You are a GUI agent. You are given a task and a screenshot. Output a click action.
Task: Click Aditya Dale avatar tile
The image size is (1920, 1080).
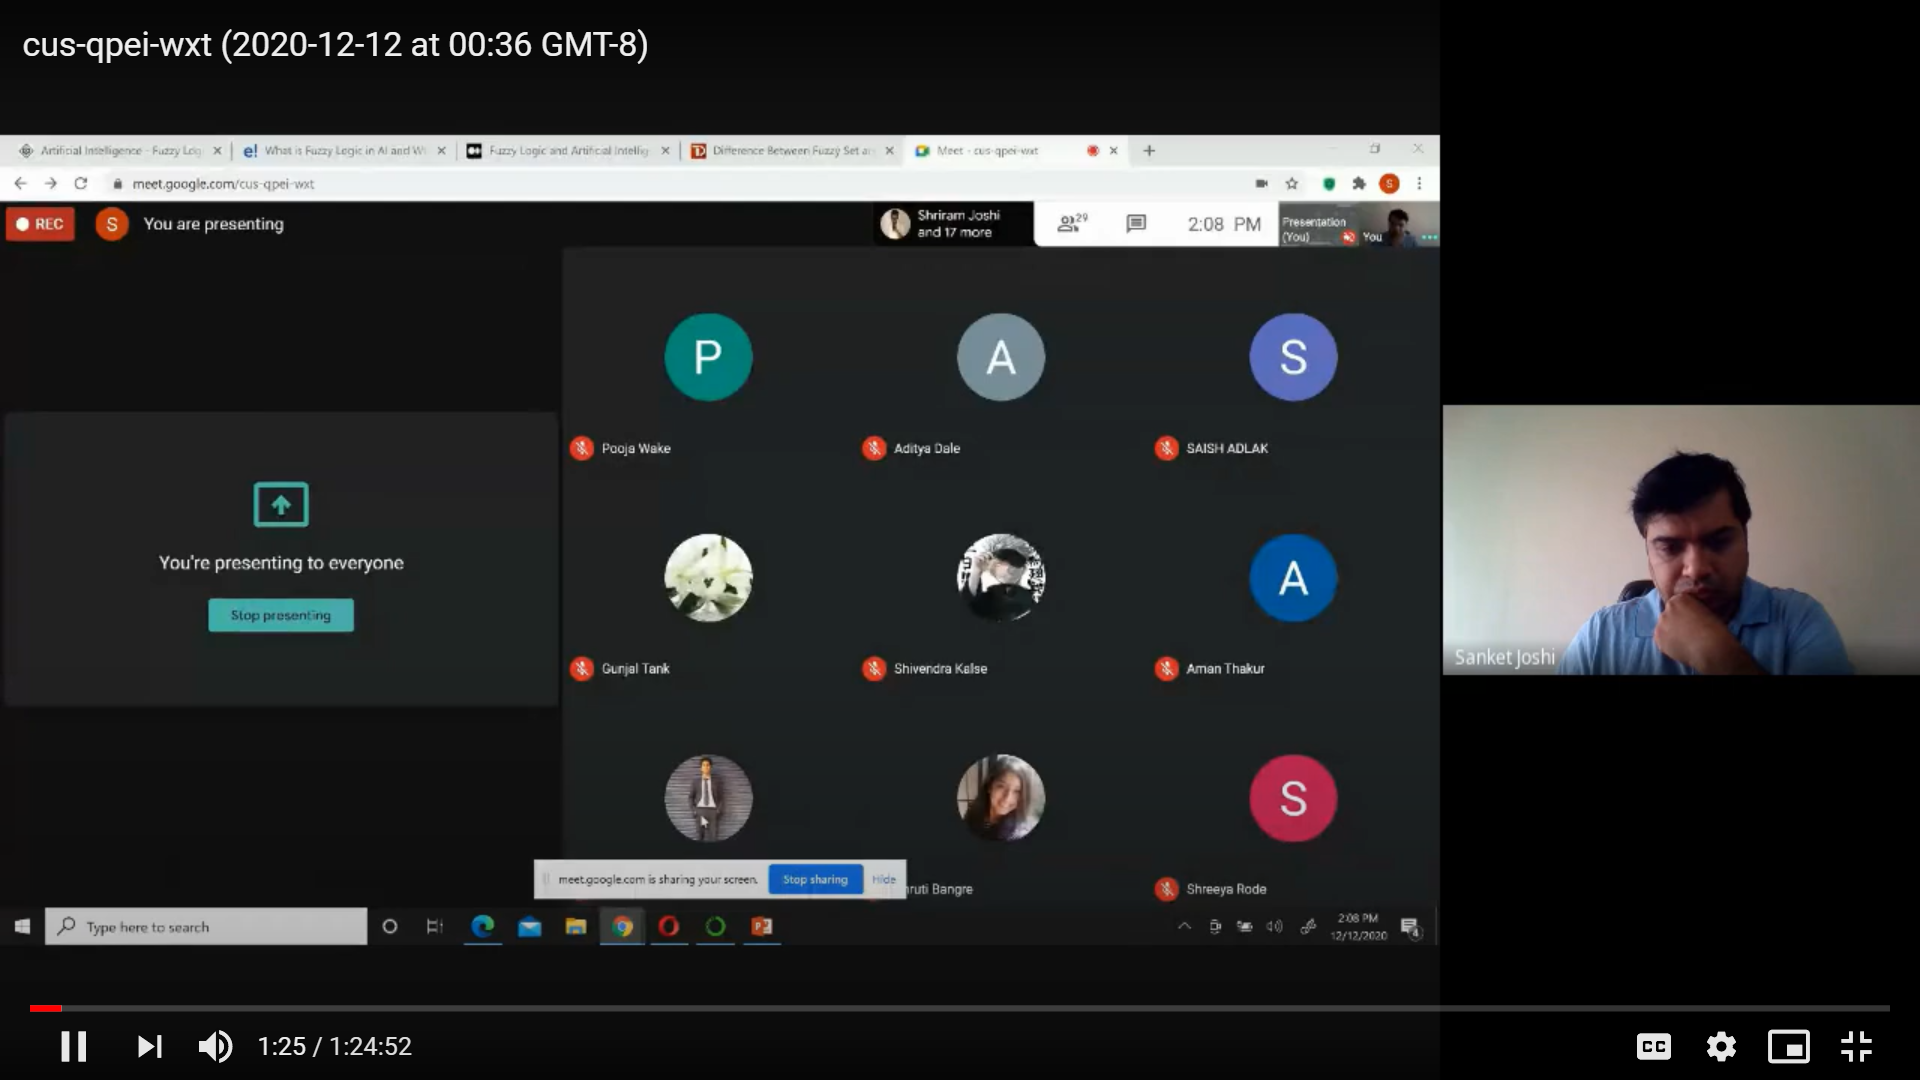(1001, 357)
